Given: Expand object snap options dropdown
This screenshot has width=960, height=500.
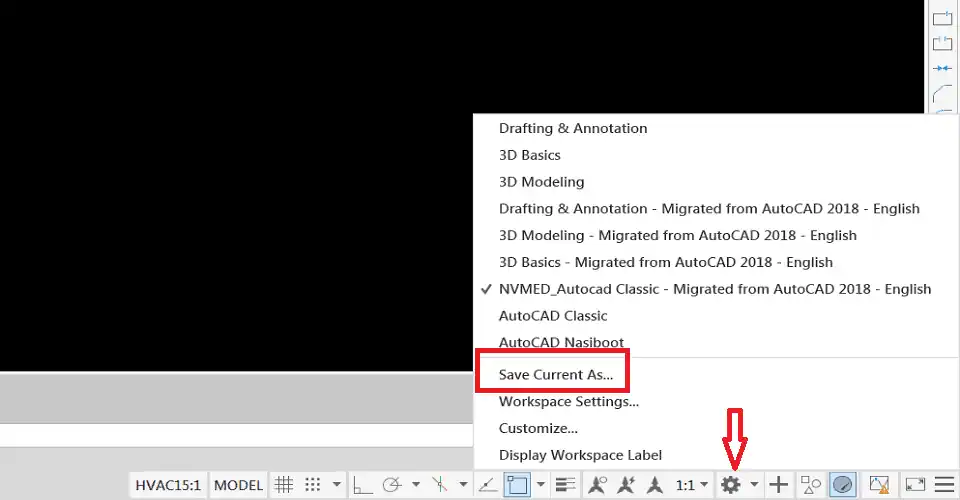Looking at the screenshot, I should click(x=541, y=485).
